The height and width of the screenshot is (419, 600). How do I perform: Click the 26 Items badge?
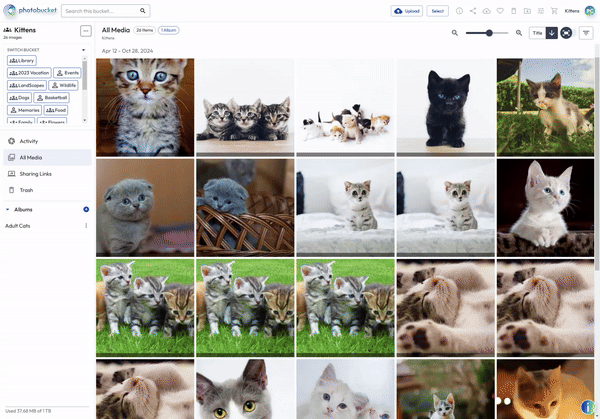click(x=144, y=30)
